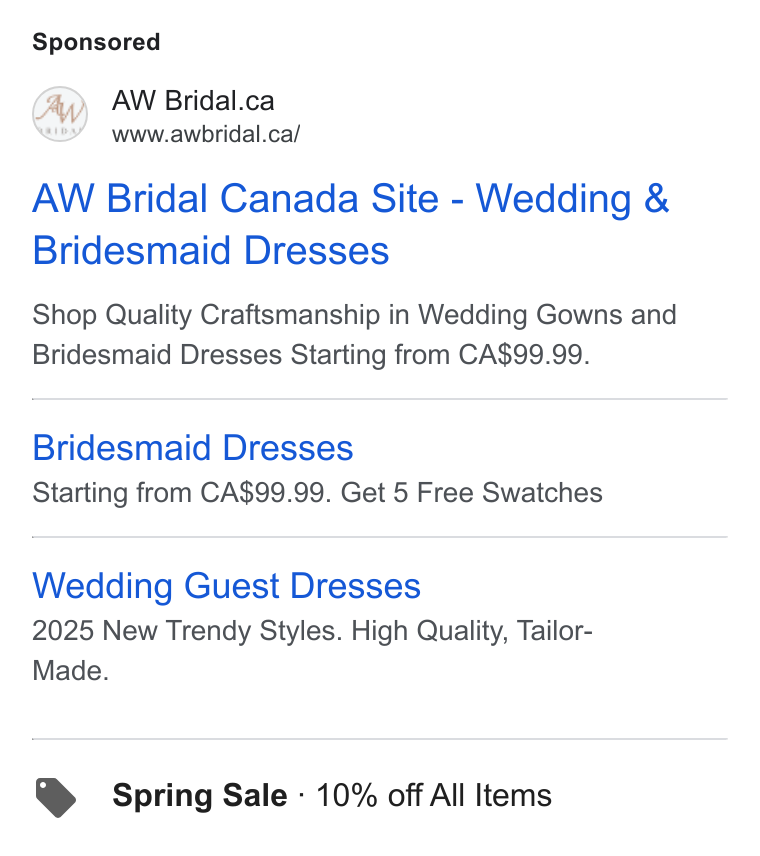Click the Starting from CA$99.99 sitelink description

pos(182,492)
